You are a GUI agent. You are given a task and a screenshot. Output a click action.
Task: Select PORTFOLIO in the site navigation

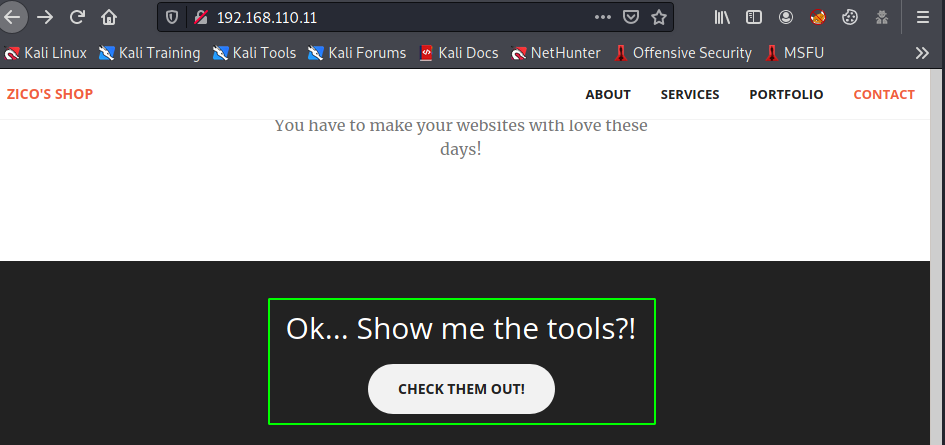tap(786, 95)
